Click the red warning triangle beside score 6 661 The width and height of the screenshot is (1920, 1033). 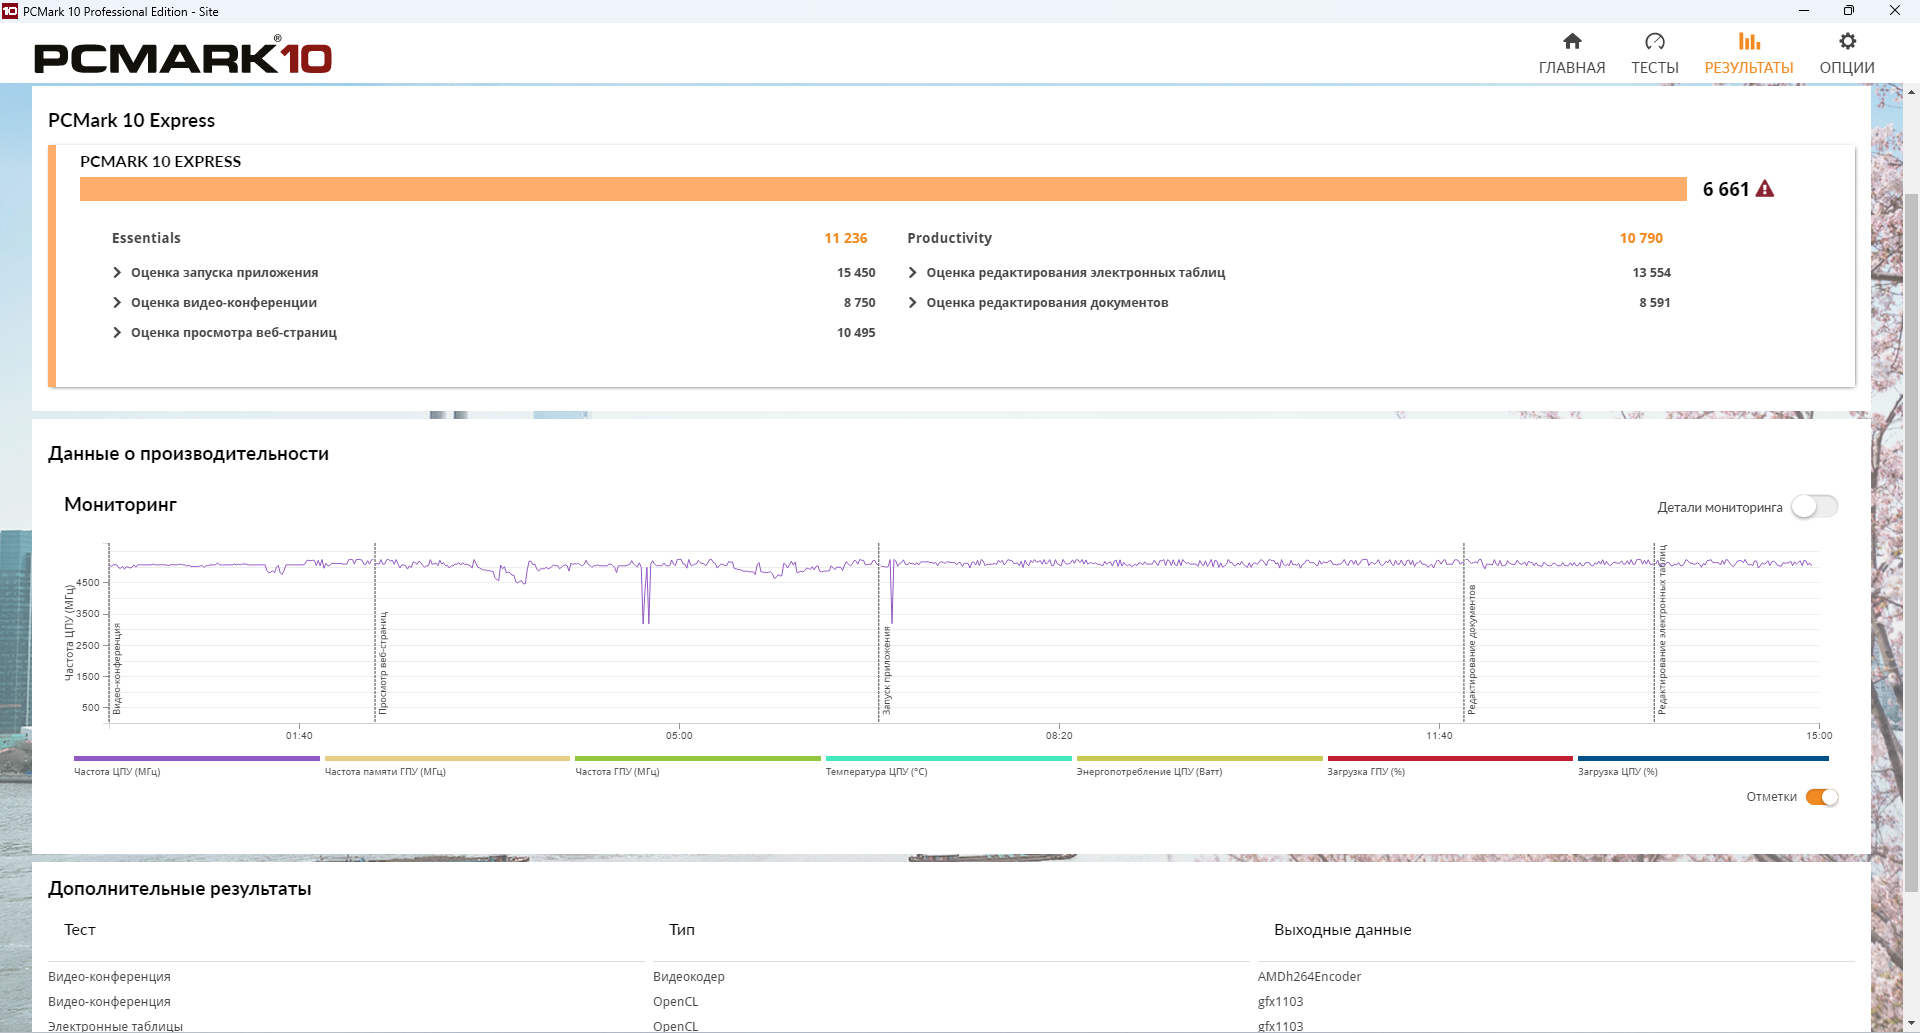(1765, 189)
